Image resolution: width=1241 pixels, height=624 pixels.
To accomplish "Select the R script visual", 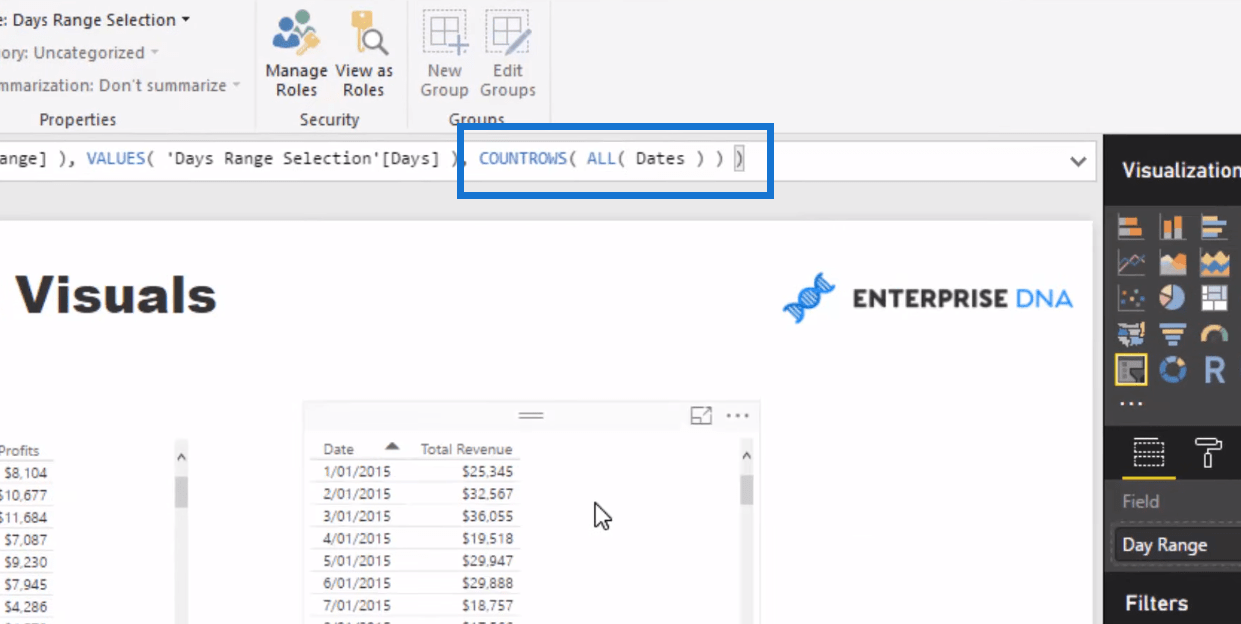I will click(1214, 370).
